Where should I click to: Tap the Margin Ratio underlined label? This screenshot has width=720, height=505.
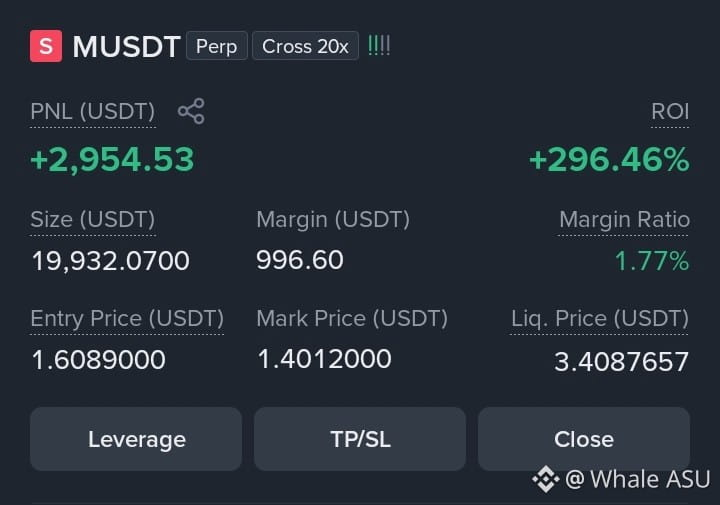tap(624, 219)
